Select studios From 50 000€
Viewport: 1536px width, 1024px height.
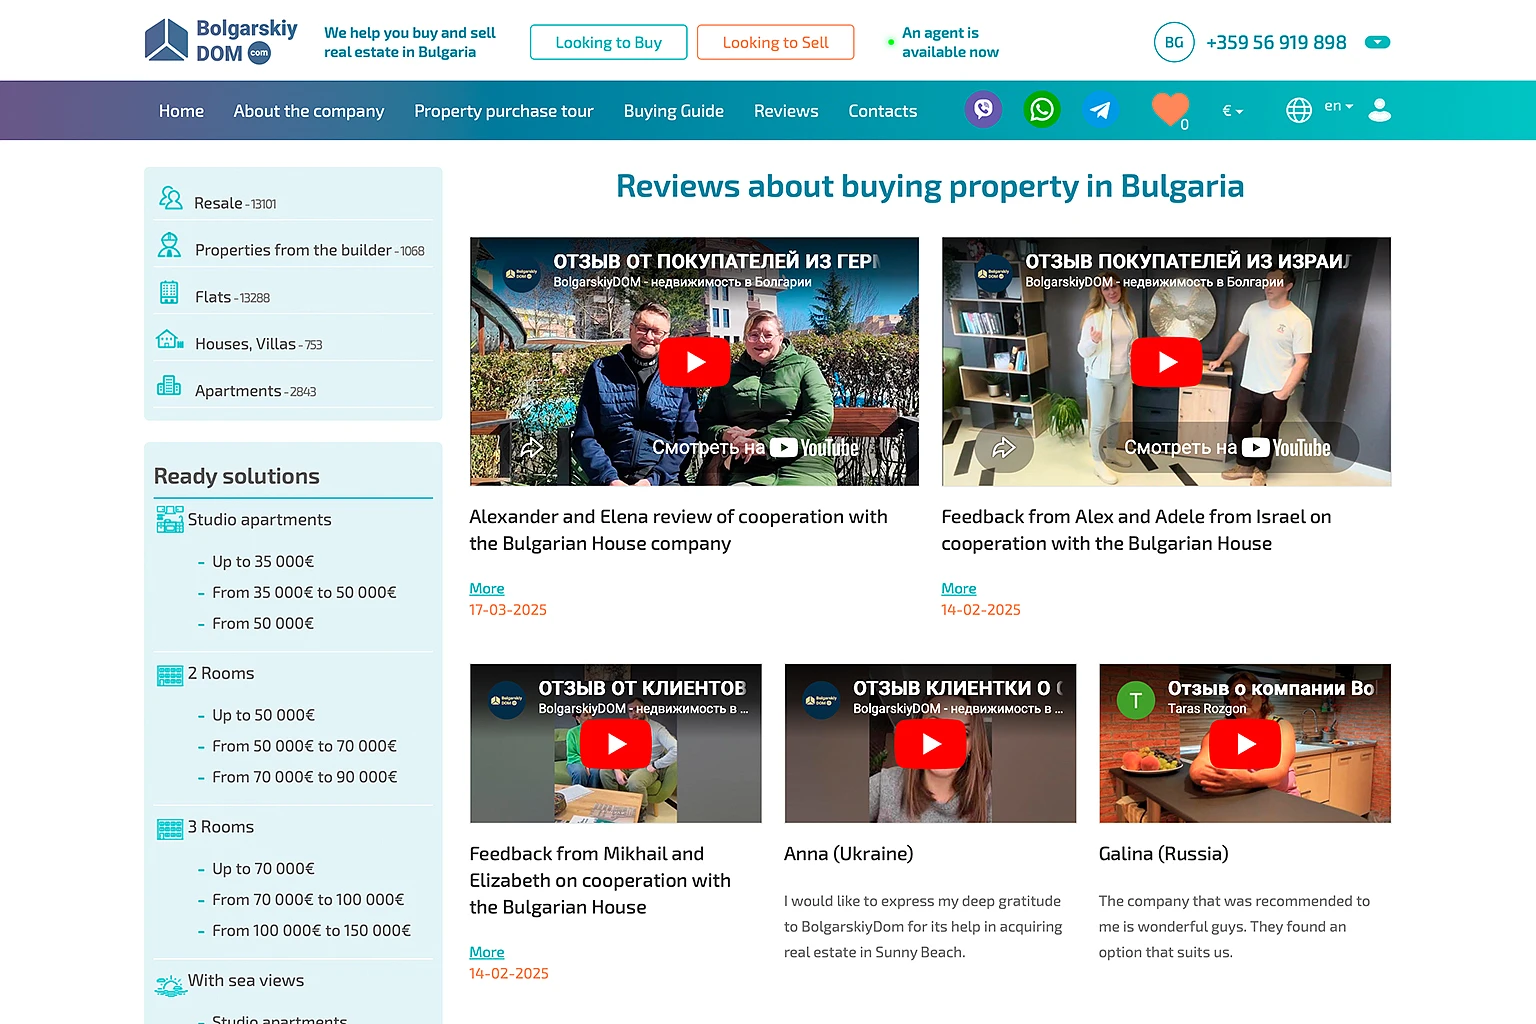pyautogui.click(x=263, y=624)
